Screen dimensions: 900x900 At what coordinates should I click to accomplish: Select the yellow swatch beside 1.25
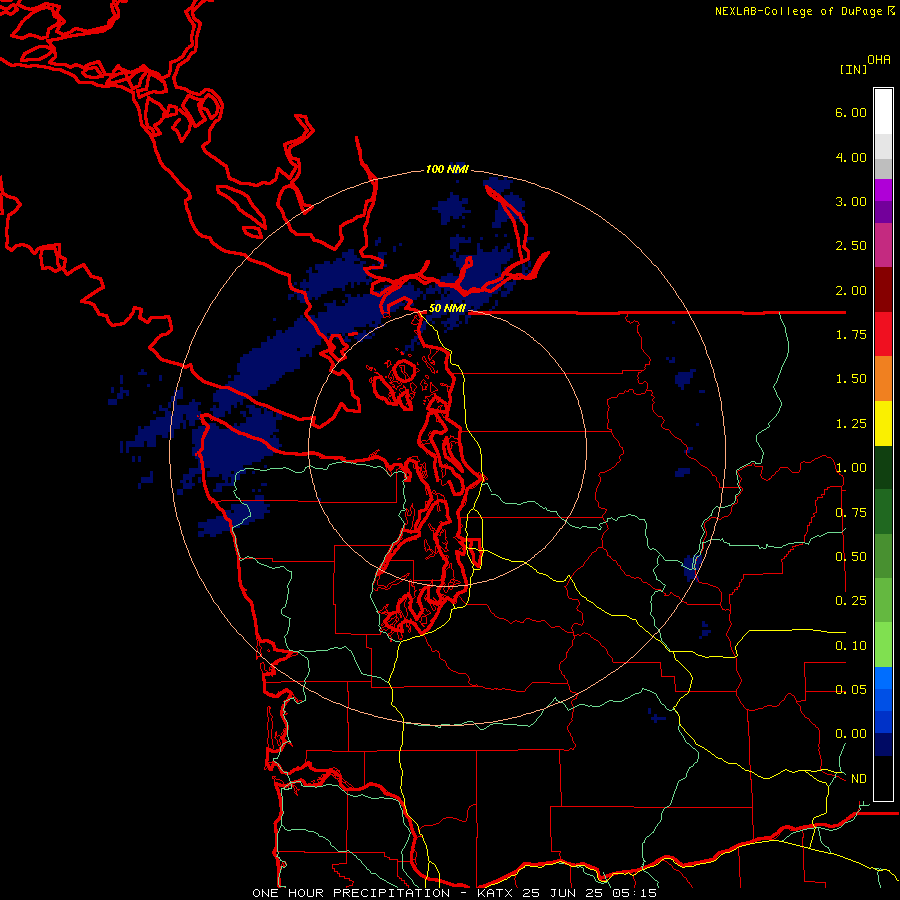tap(883, 423)
